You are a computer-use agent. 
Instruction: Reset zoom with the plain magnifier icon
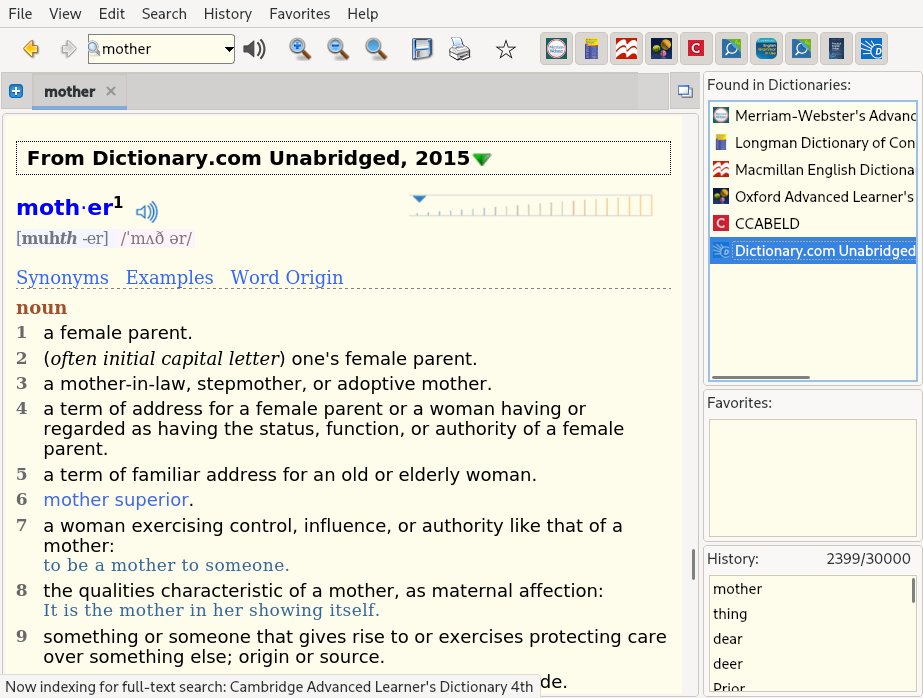coord(376,49)
